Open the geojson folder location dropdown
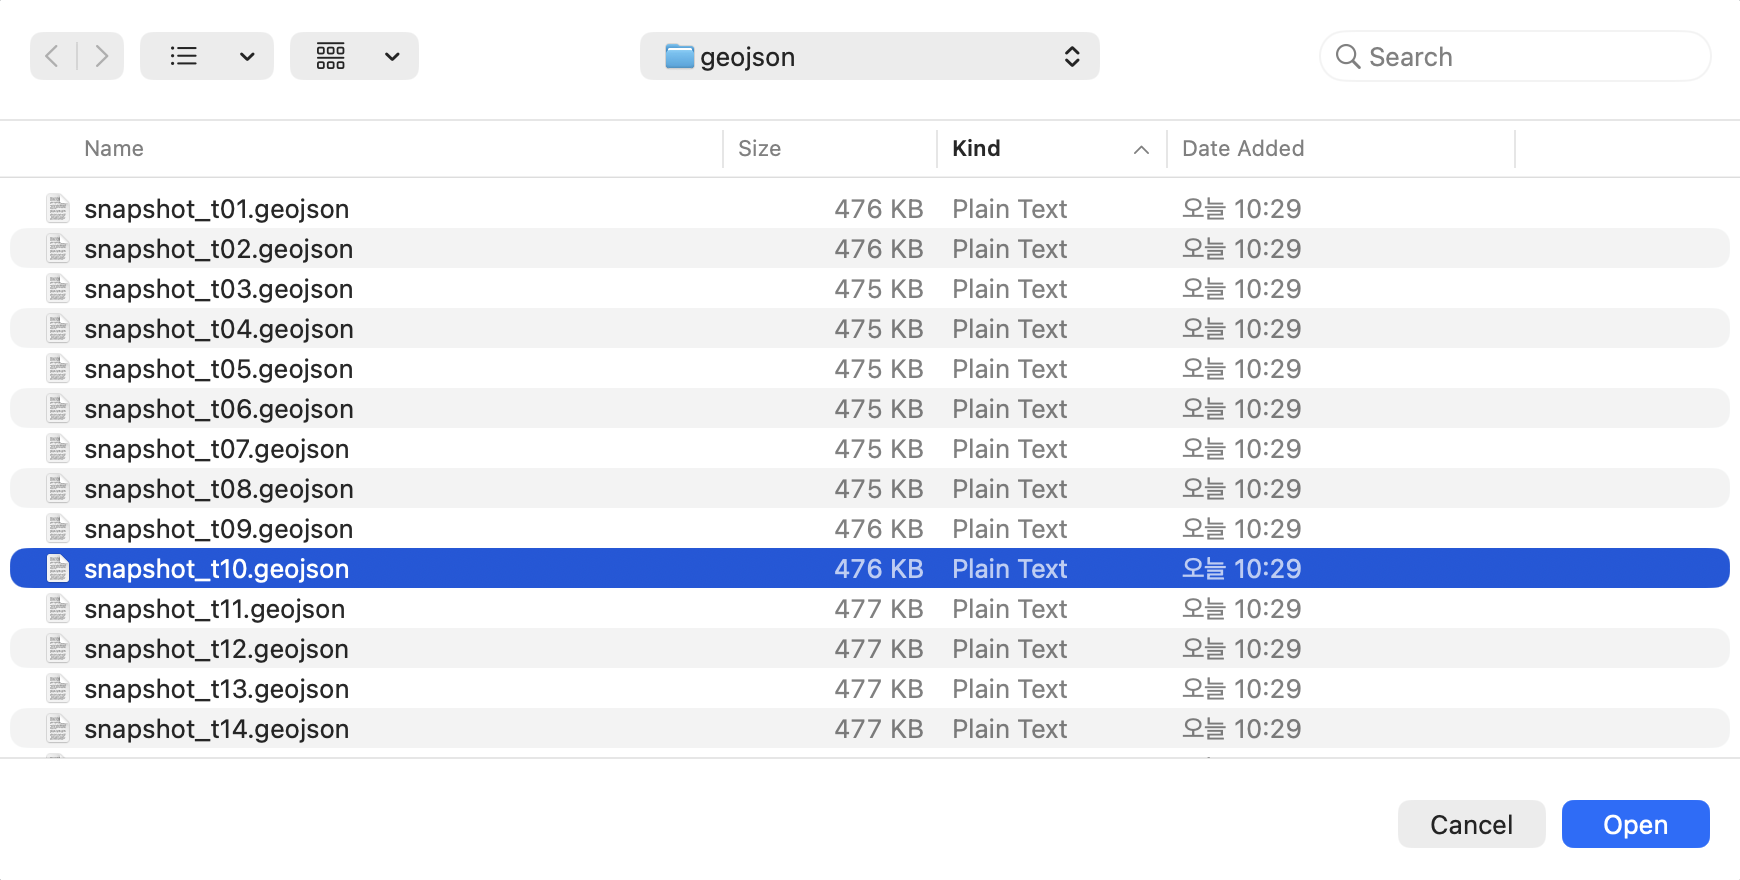1740x880 pixels. (x=1071, y=57)
